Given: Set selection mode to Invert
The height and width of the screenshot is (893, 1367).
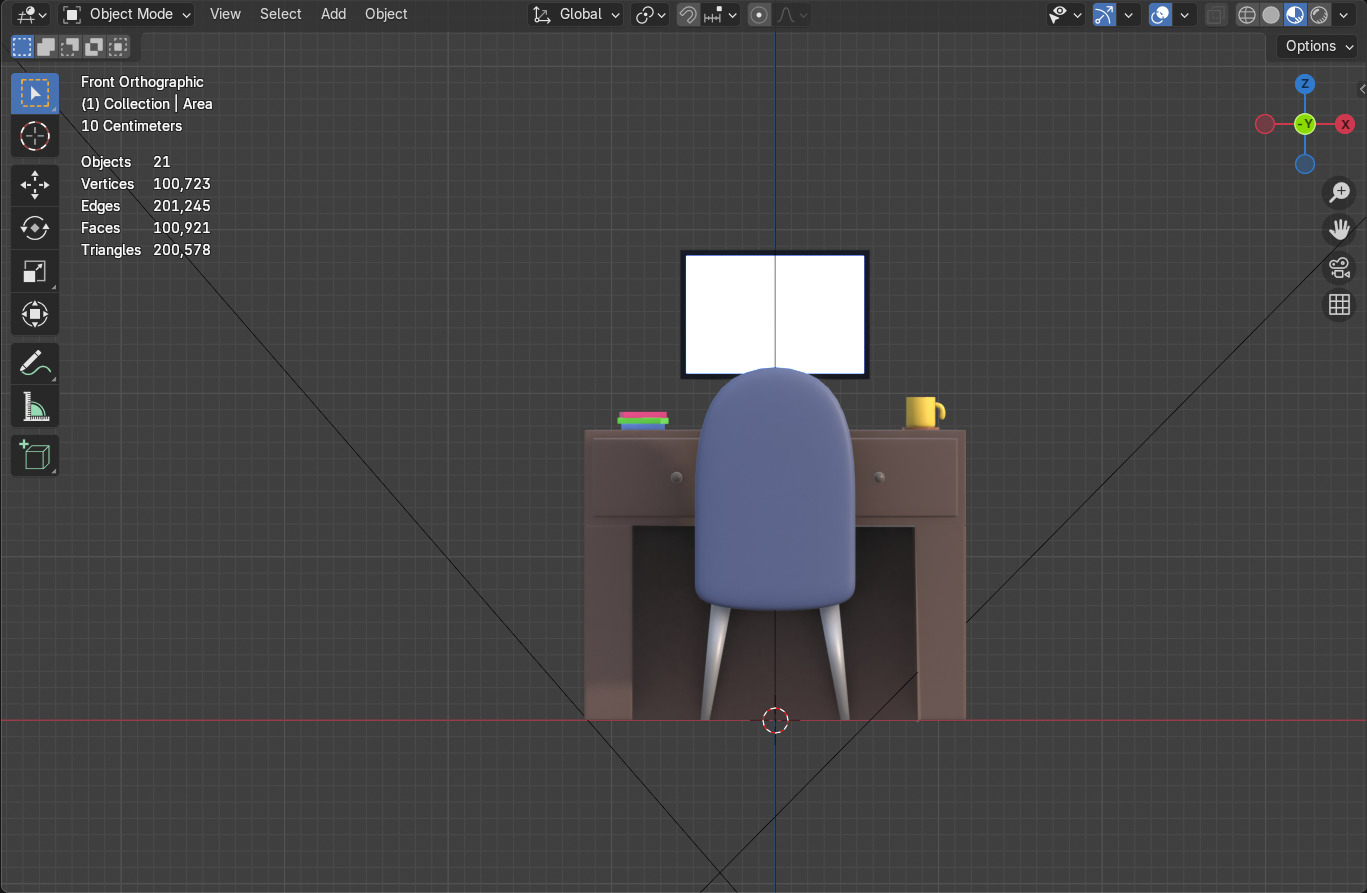Looking at the screenshot, I should coord(94,46).
